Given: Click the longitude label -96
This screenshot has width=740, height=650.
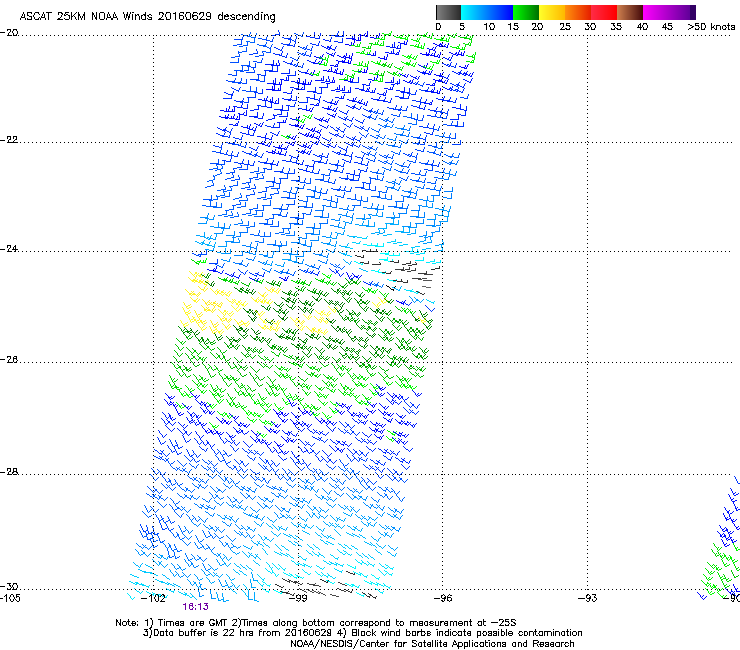Looking at the screenshot, I should point(443,598).
